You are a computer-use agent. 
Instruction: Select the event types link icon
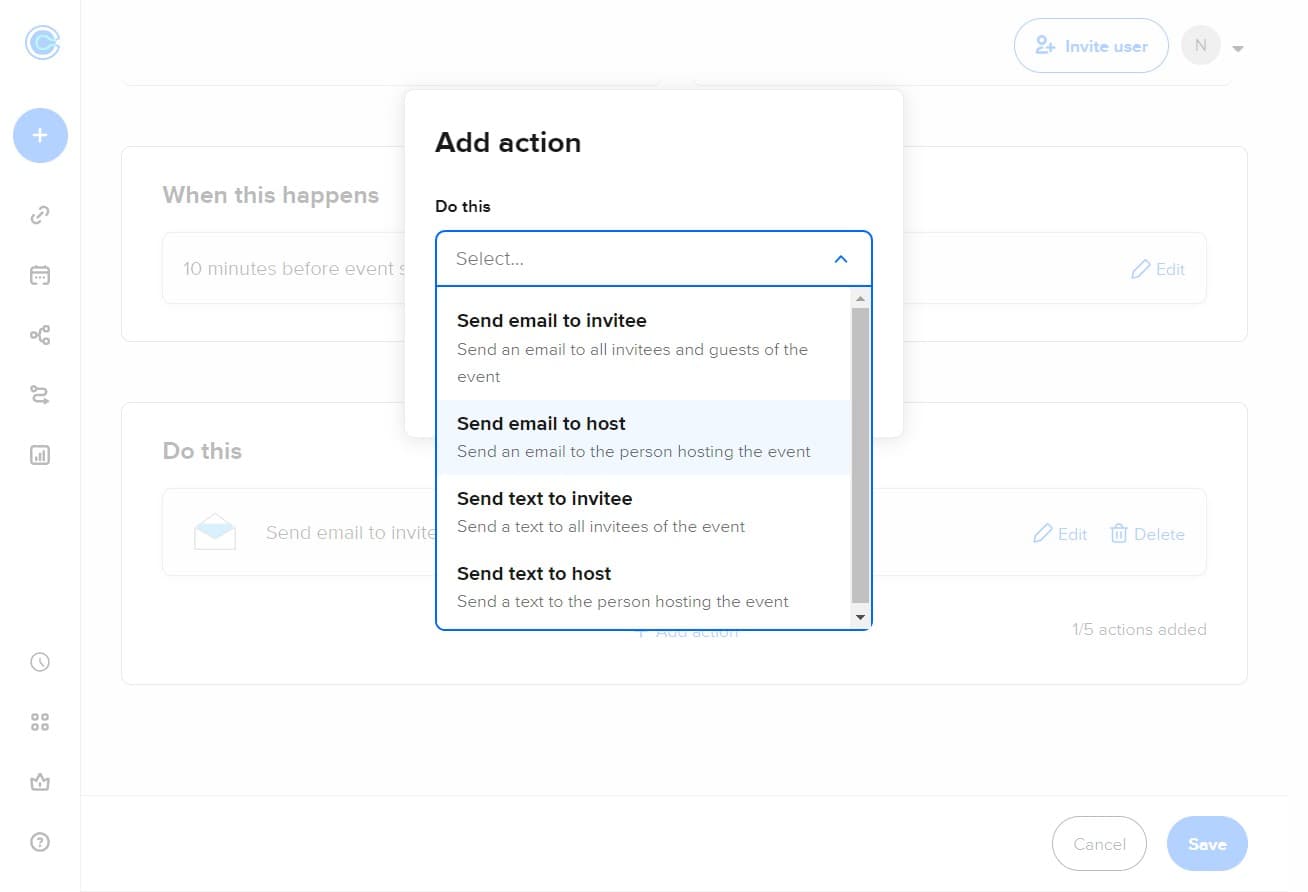click(x=39, y=214)
